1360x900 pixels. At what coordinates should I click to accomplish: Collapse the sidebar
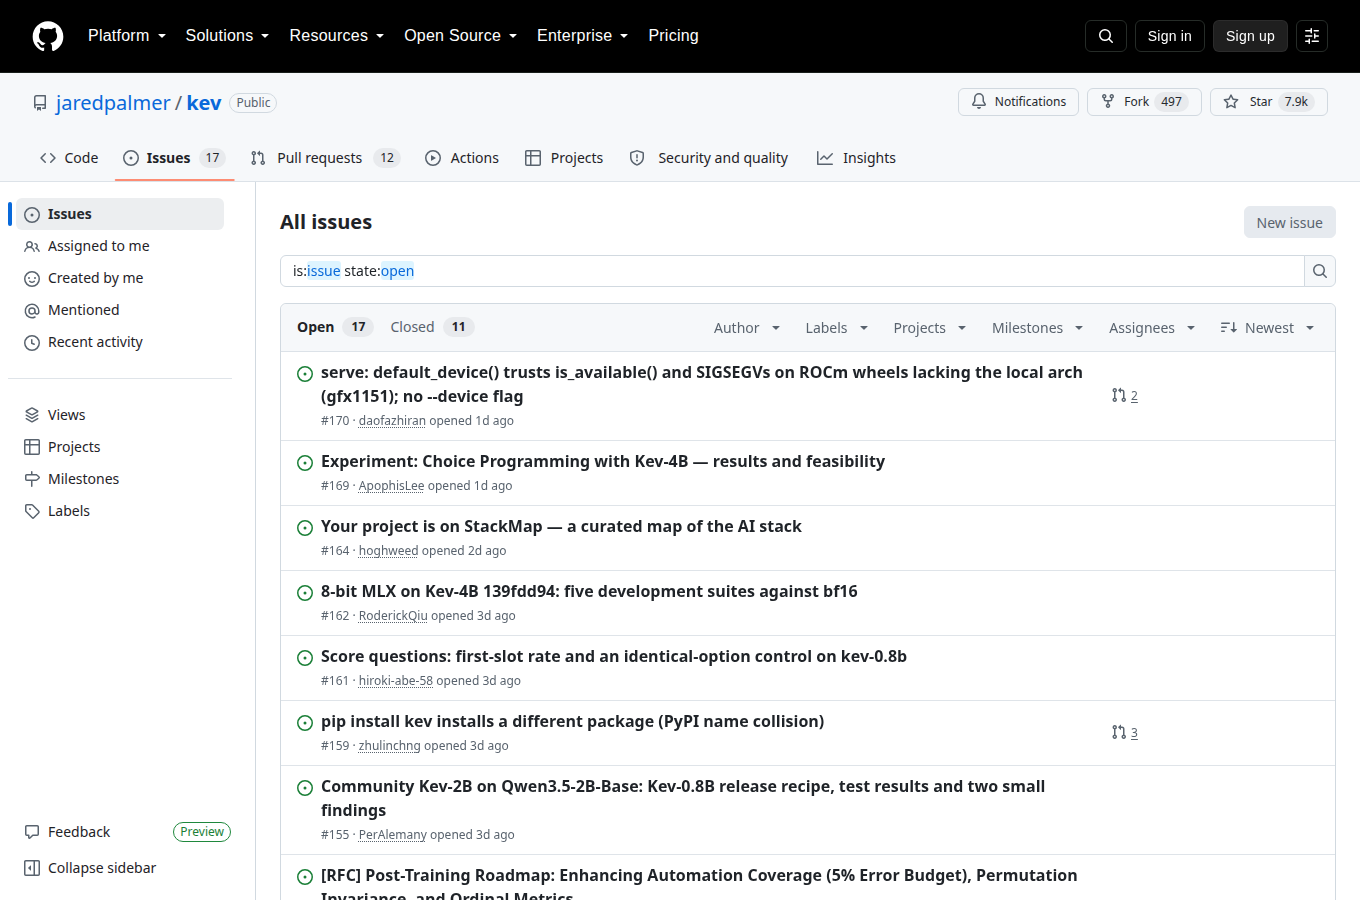click(90, 868)
